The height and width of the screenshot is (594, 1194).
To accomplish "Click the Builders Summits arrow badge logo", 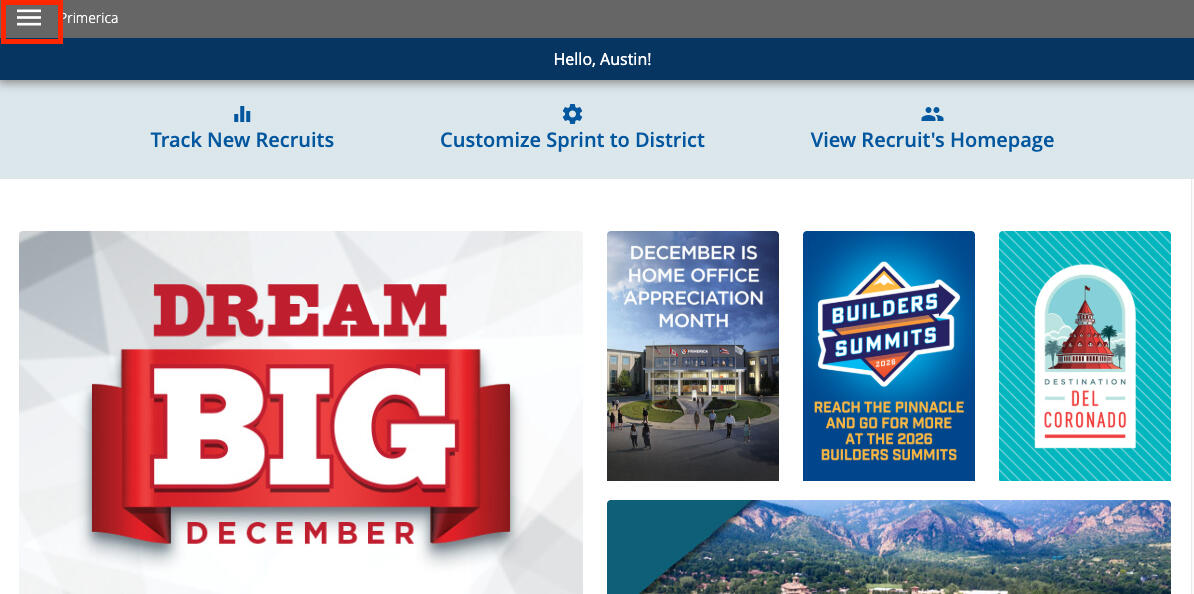I will pos(888,324).
